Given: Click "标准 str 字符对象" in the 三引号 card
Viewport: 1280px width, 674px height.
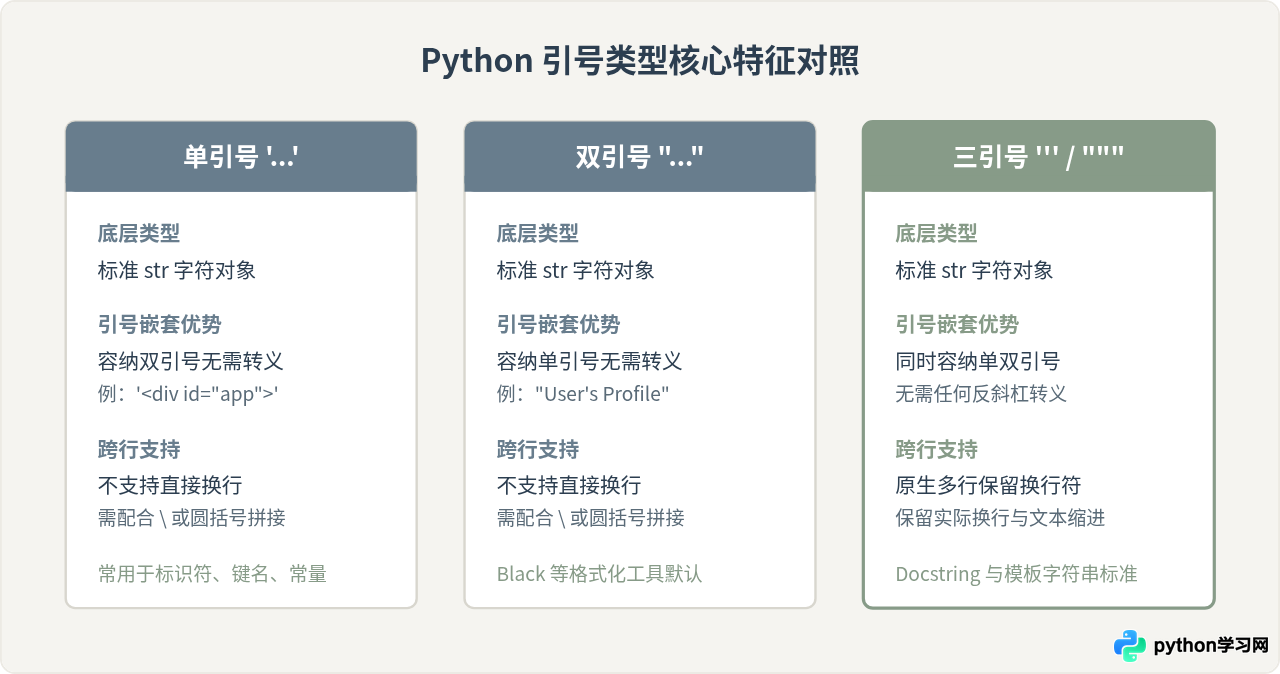Looking at the screenshot, I should click(x=975, y=270).
